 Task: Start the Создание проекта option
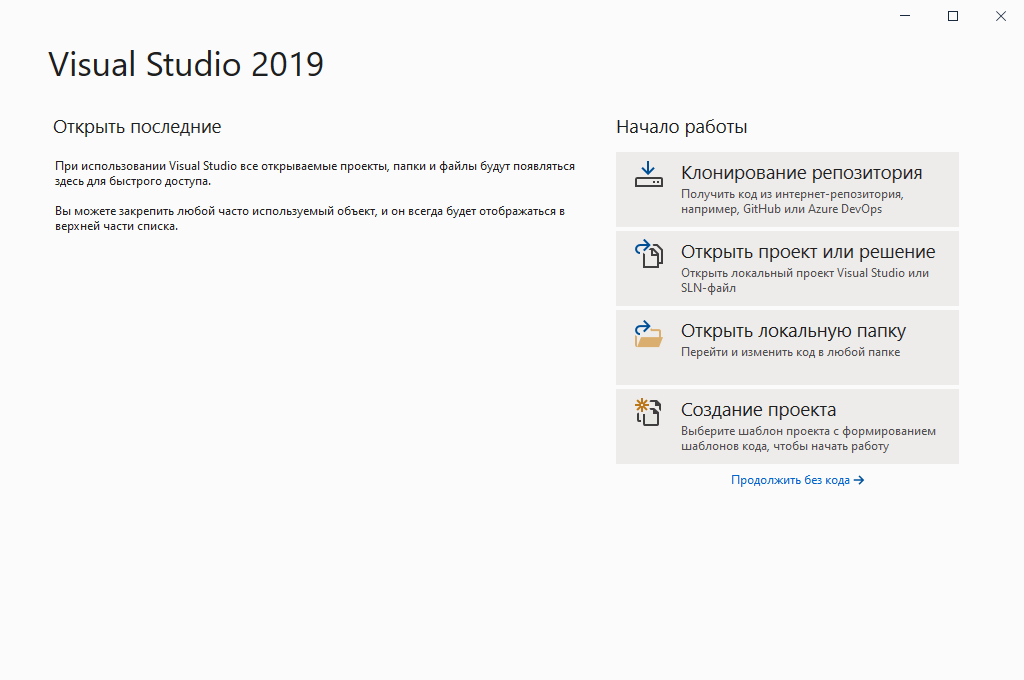point(758,410)
